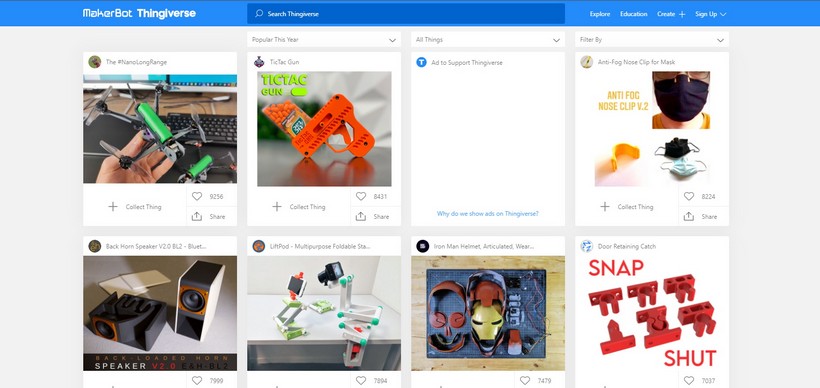Image resolution: width=820 pixels, height=388 pixels.
Task: Click the search magnifier icon
Action: point(259,14)
